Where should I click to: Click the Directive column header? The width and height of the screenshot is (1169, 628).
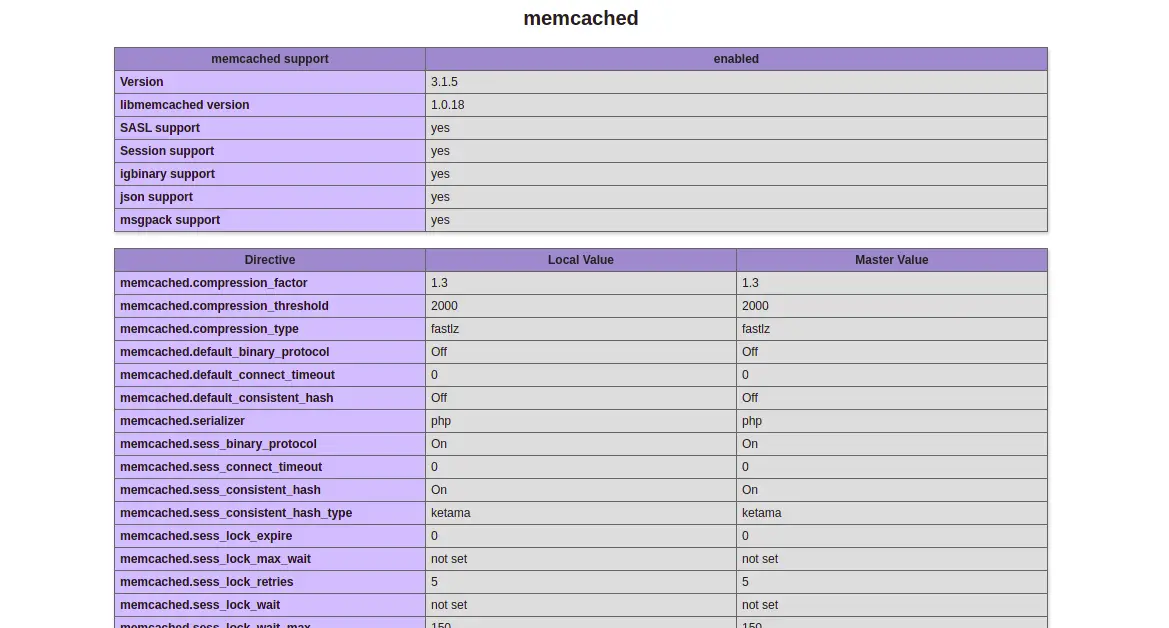click(x=270, y=260)
